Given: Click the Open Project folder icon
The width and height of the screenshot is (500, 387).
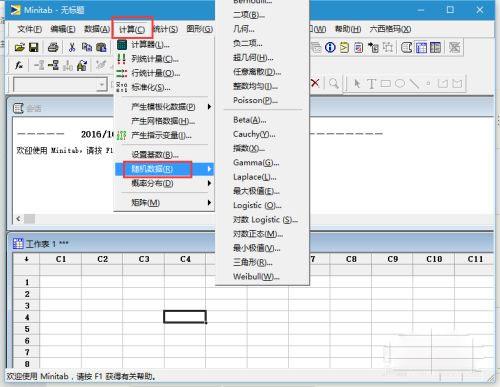Looking at the screenshot, I should click(20, 47).
